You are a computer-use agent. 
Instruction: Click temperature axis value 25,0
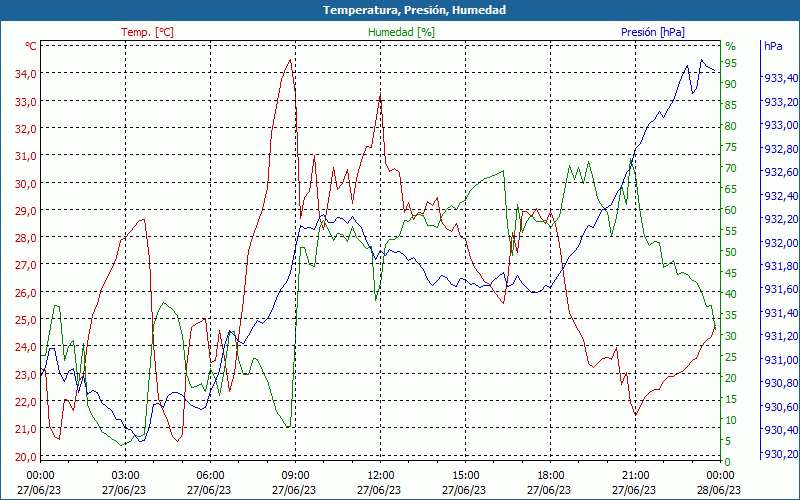[26, 320]
